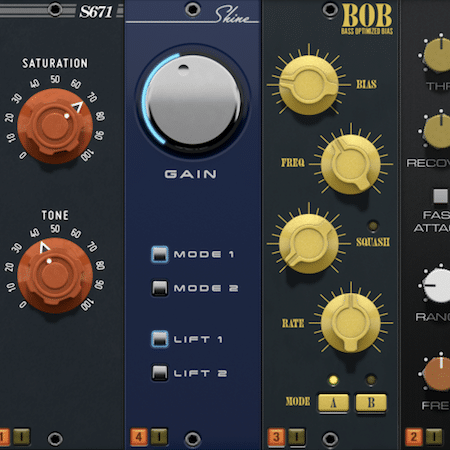Viewport: 450px width, 450px height.
Task: Click the BOB Bias knob
Action: coord(309,85)
